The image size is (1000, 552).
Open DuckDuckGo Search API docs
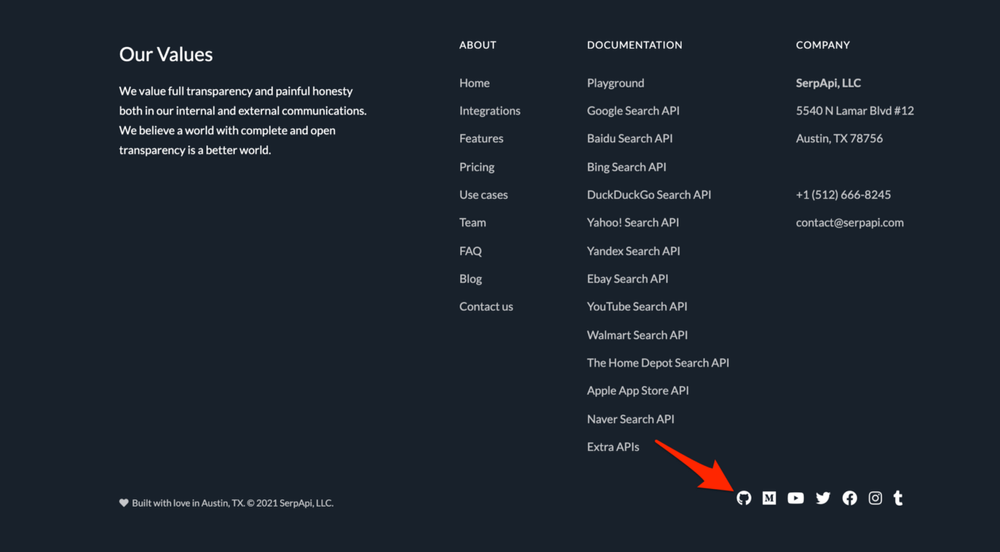649,195
